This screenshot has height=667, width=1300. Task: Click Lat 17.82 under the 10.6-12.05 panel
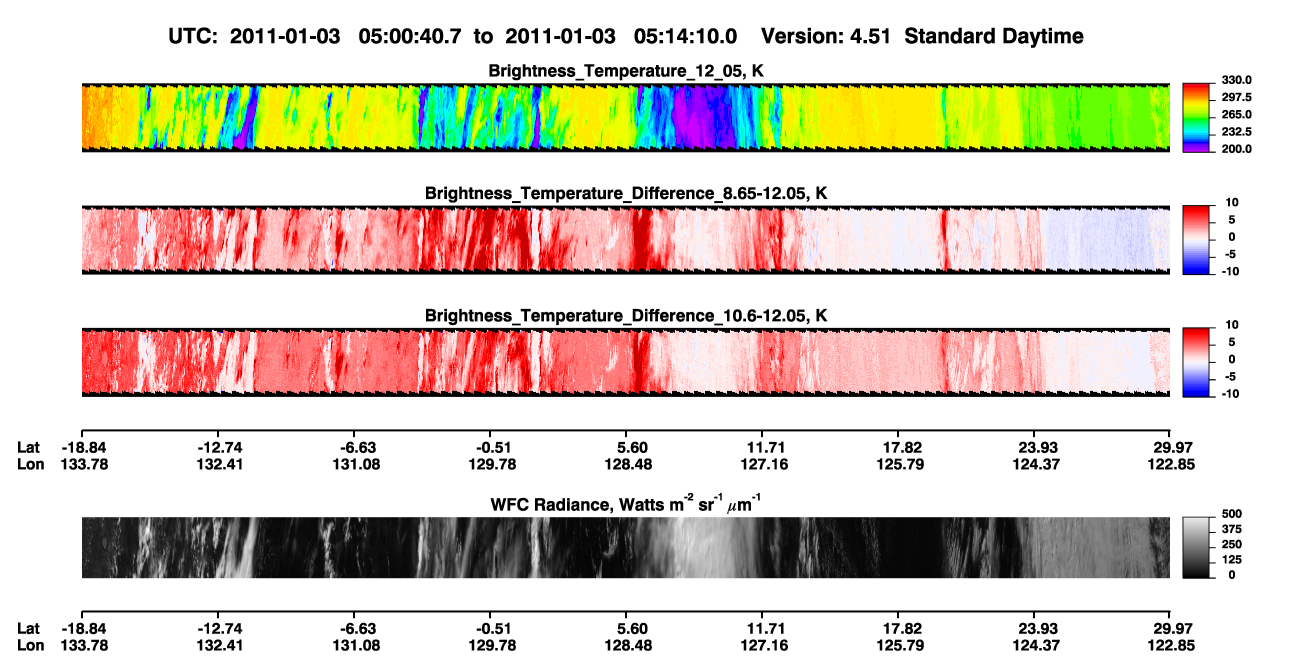tap(898, 447)
